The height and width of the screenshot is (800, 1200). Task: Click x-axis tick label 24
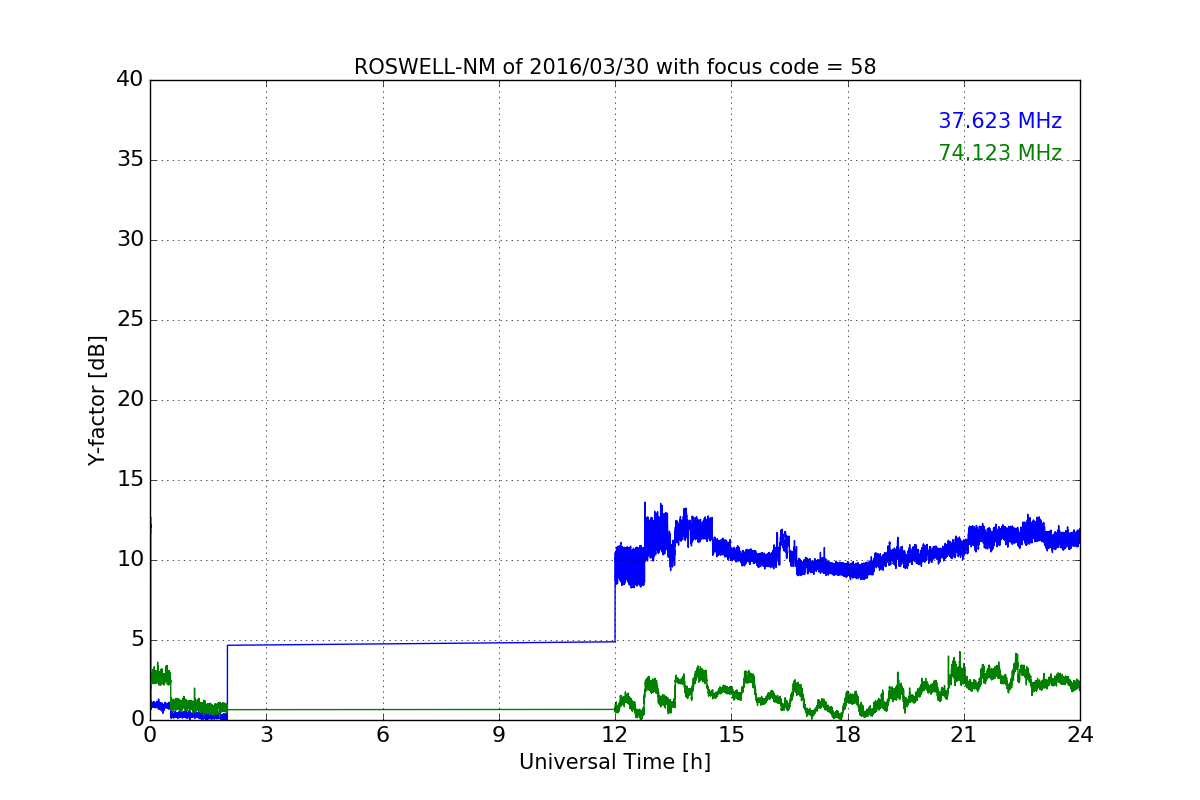pyautogui.click(x=1080, y=735)
